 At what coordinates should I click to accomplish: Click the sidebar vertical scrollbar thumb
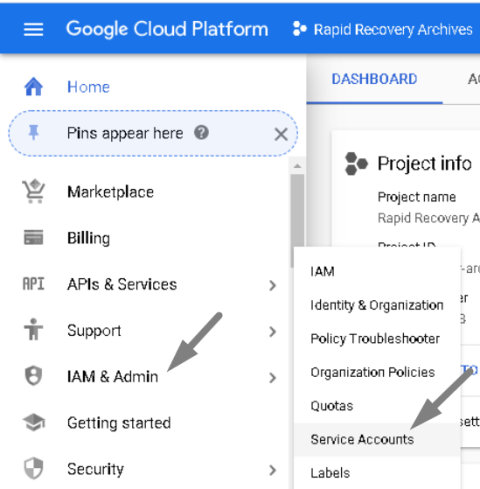click(297, 220)
